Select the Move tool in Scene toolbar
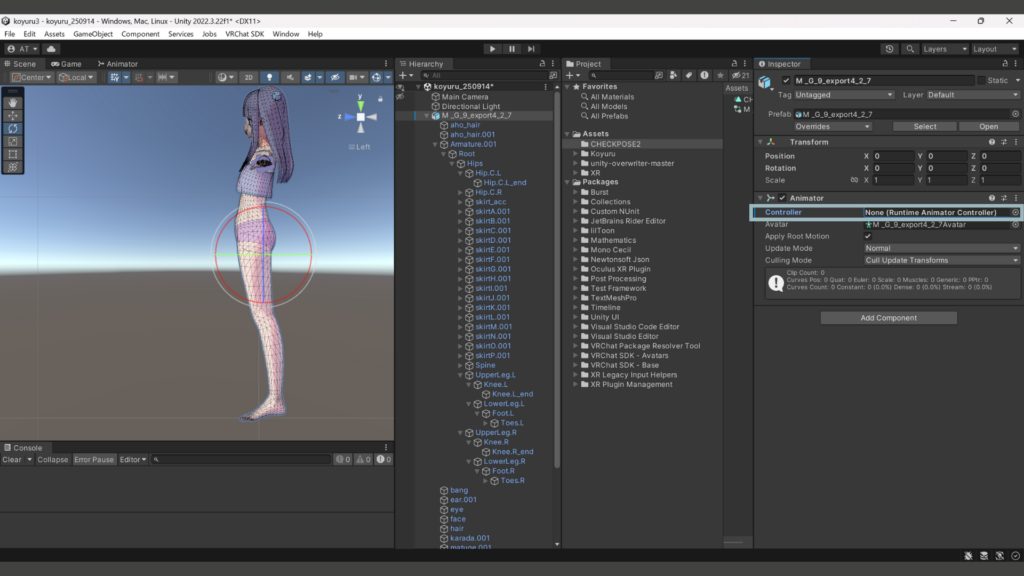Screen dimensions: 1024x576 [13, 115]
